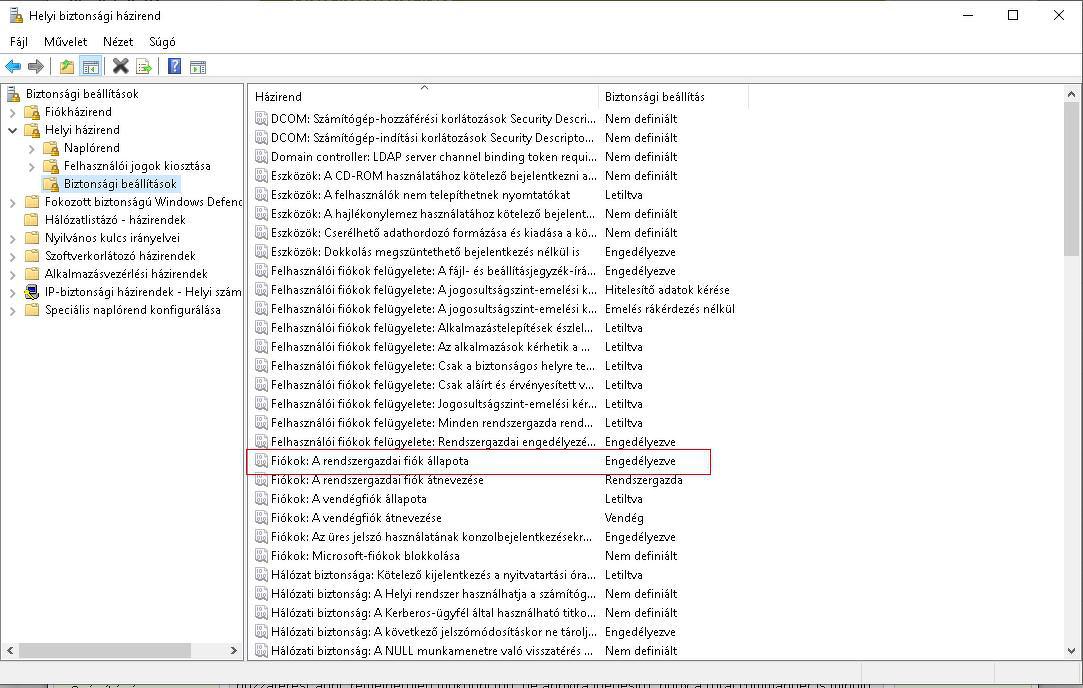Click the policy icon of Fiókok: A vendégfiók állapota
Screen dimensions: 1083x688
261,499
